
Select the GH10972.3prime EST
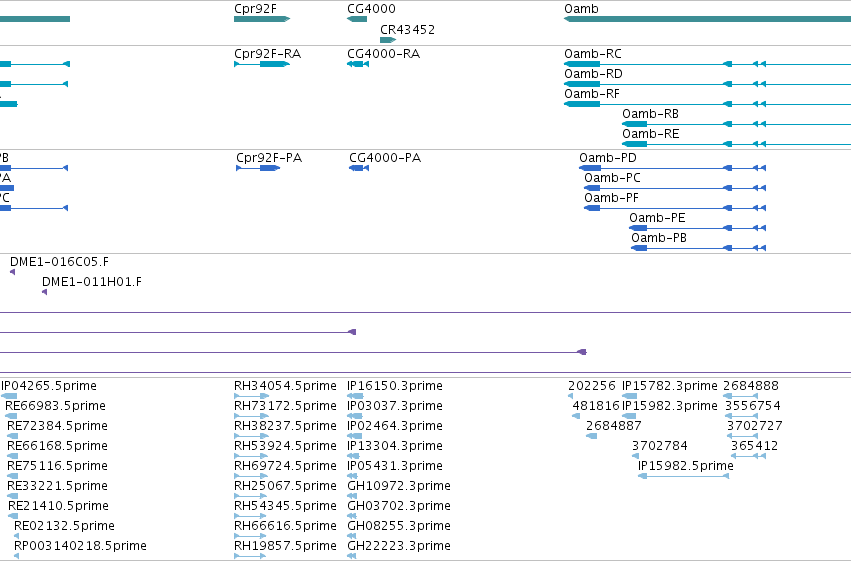click(x=352, y=496)
